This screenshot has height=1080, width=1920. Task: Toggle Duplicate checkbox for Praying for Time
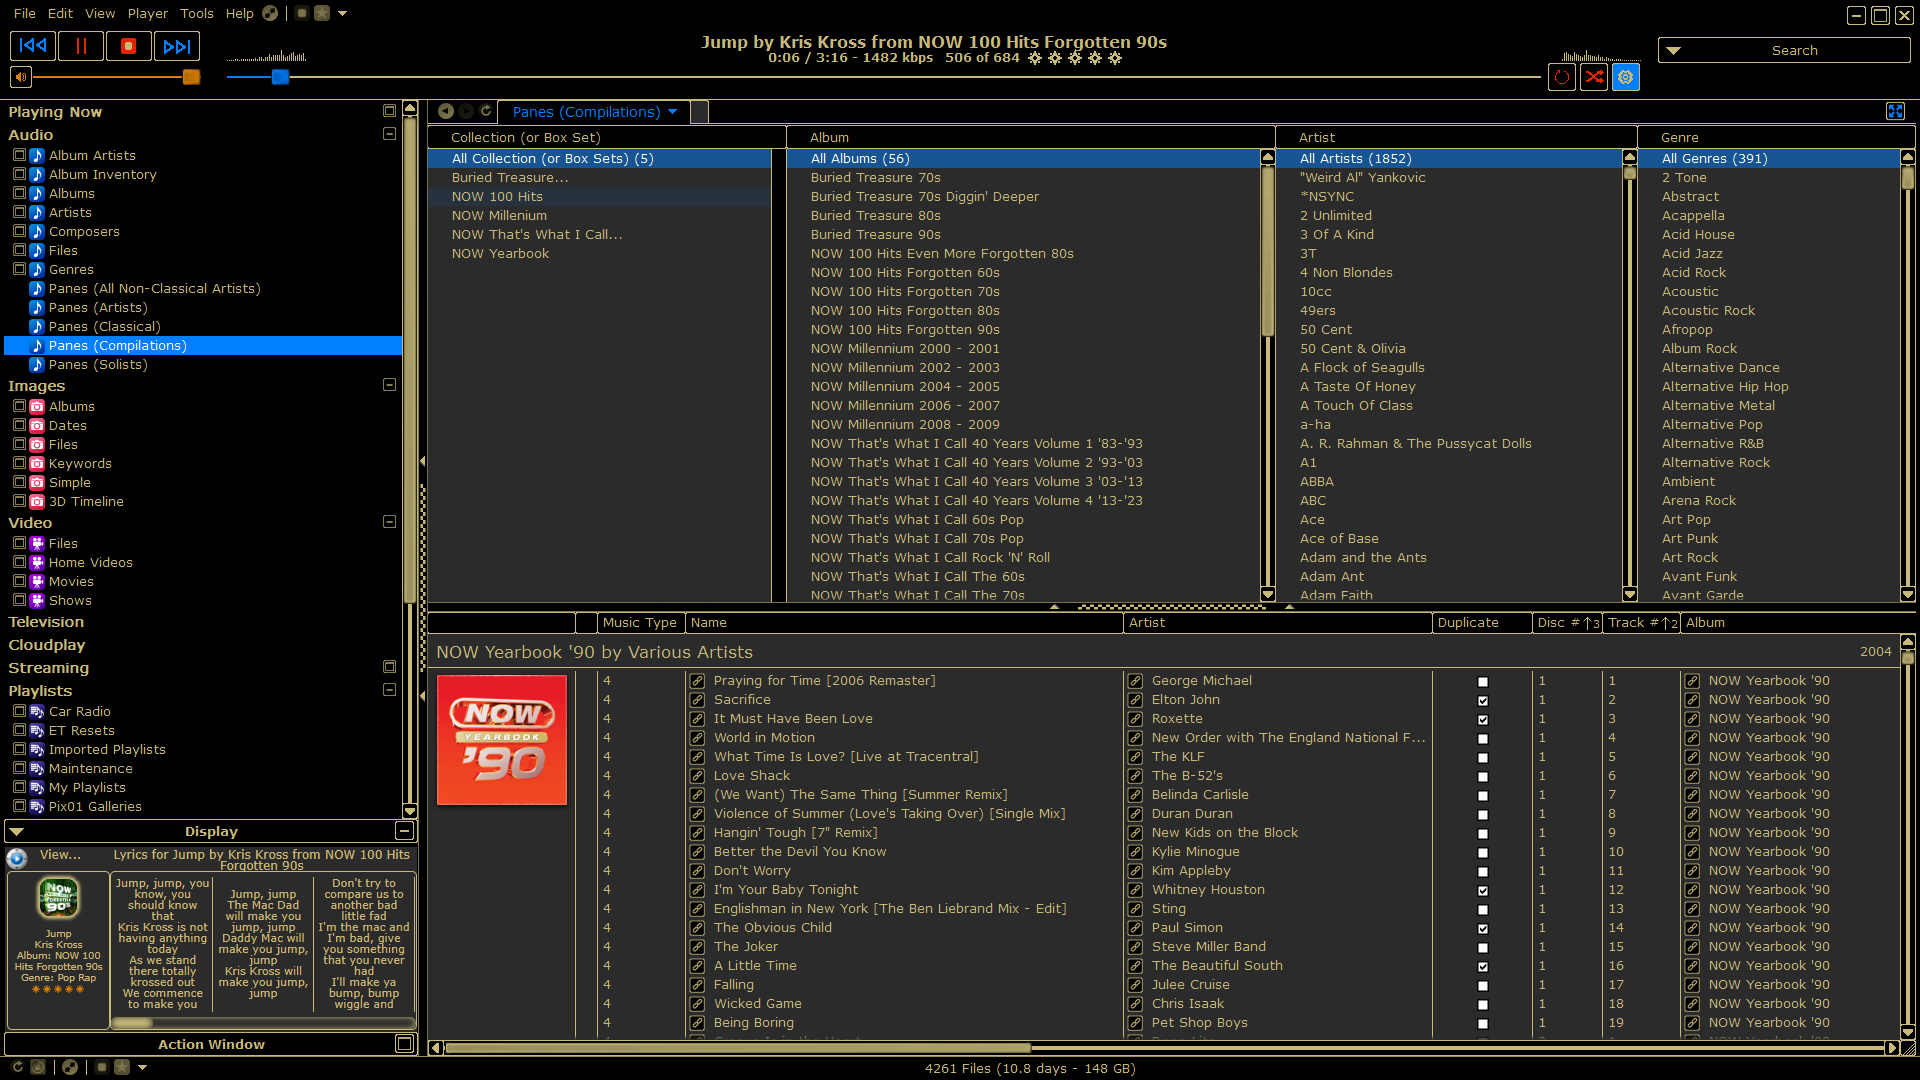tap(1483, 682)
